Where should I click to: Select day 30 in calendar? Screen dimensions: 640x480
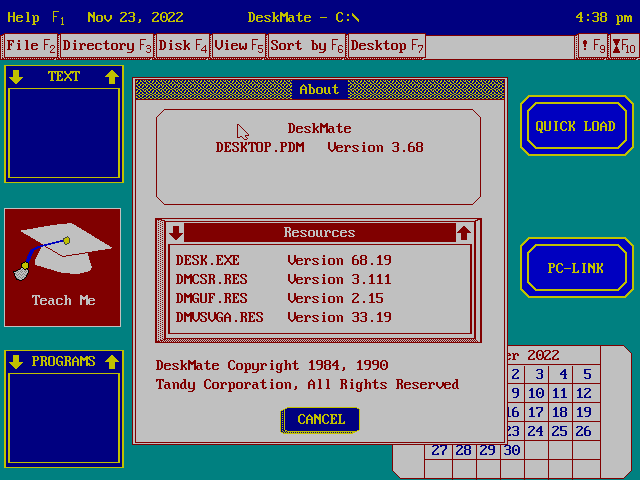click(512, 450)
